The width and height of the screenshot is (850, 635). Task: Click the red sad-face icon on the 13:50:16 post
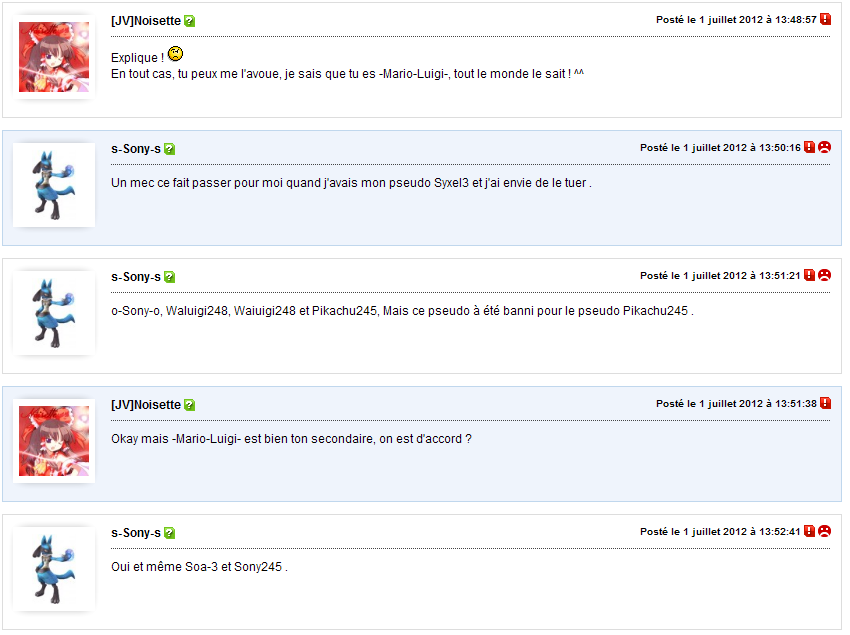point(825,147)
